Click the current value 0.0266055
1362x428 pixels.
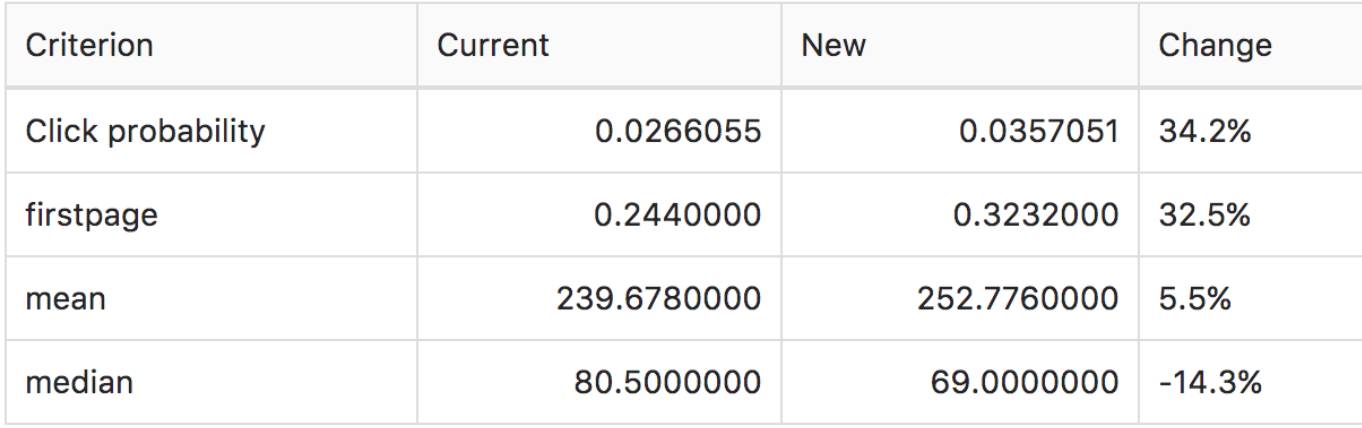pos(677,131)
